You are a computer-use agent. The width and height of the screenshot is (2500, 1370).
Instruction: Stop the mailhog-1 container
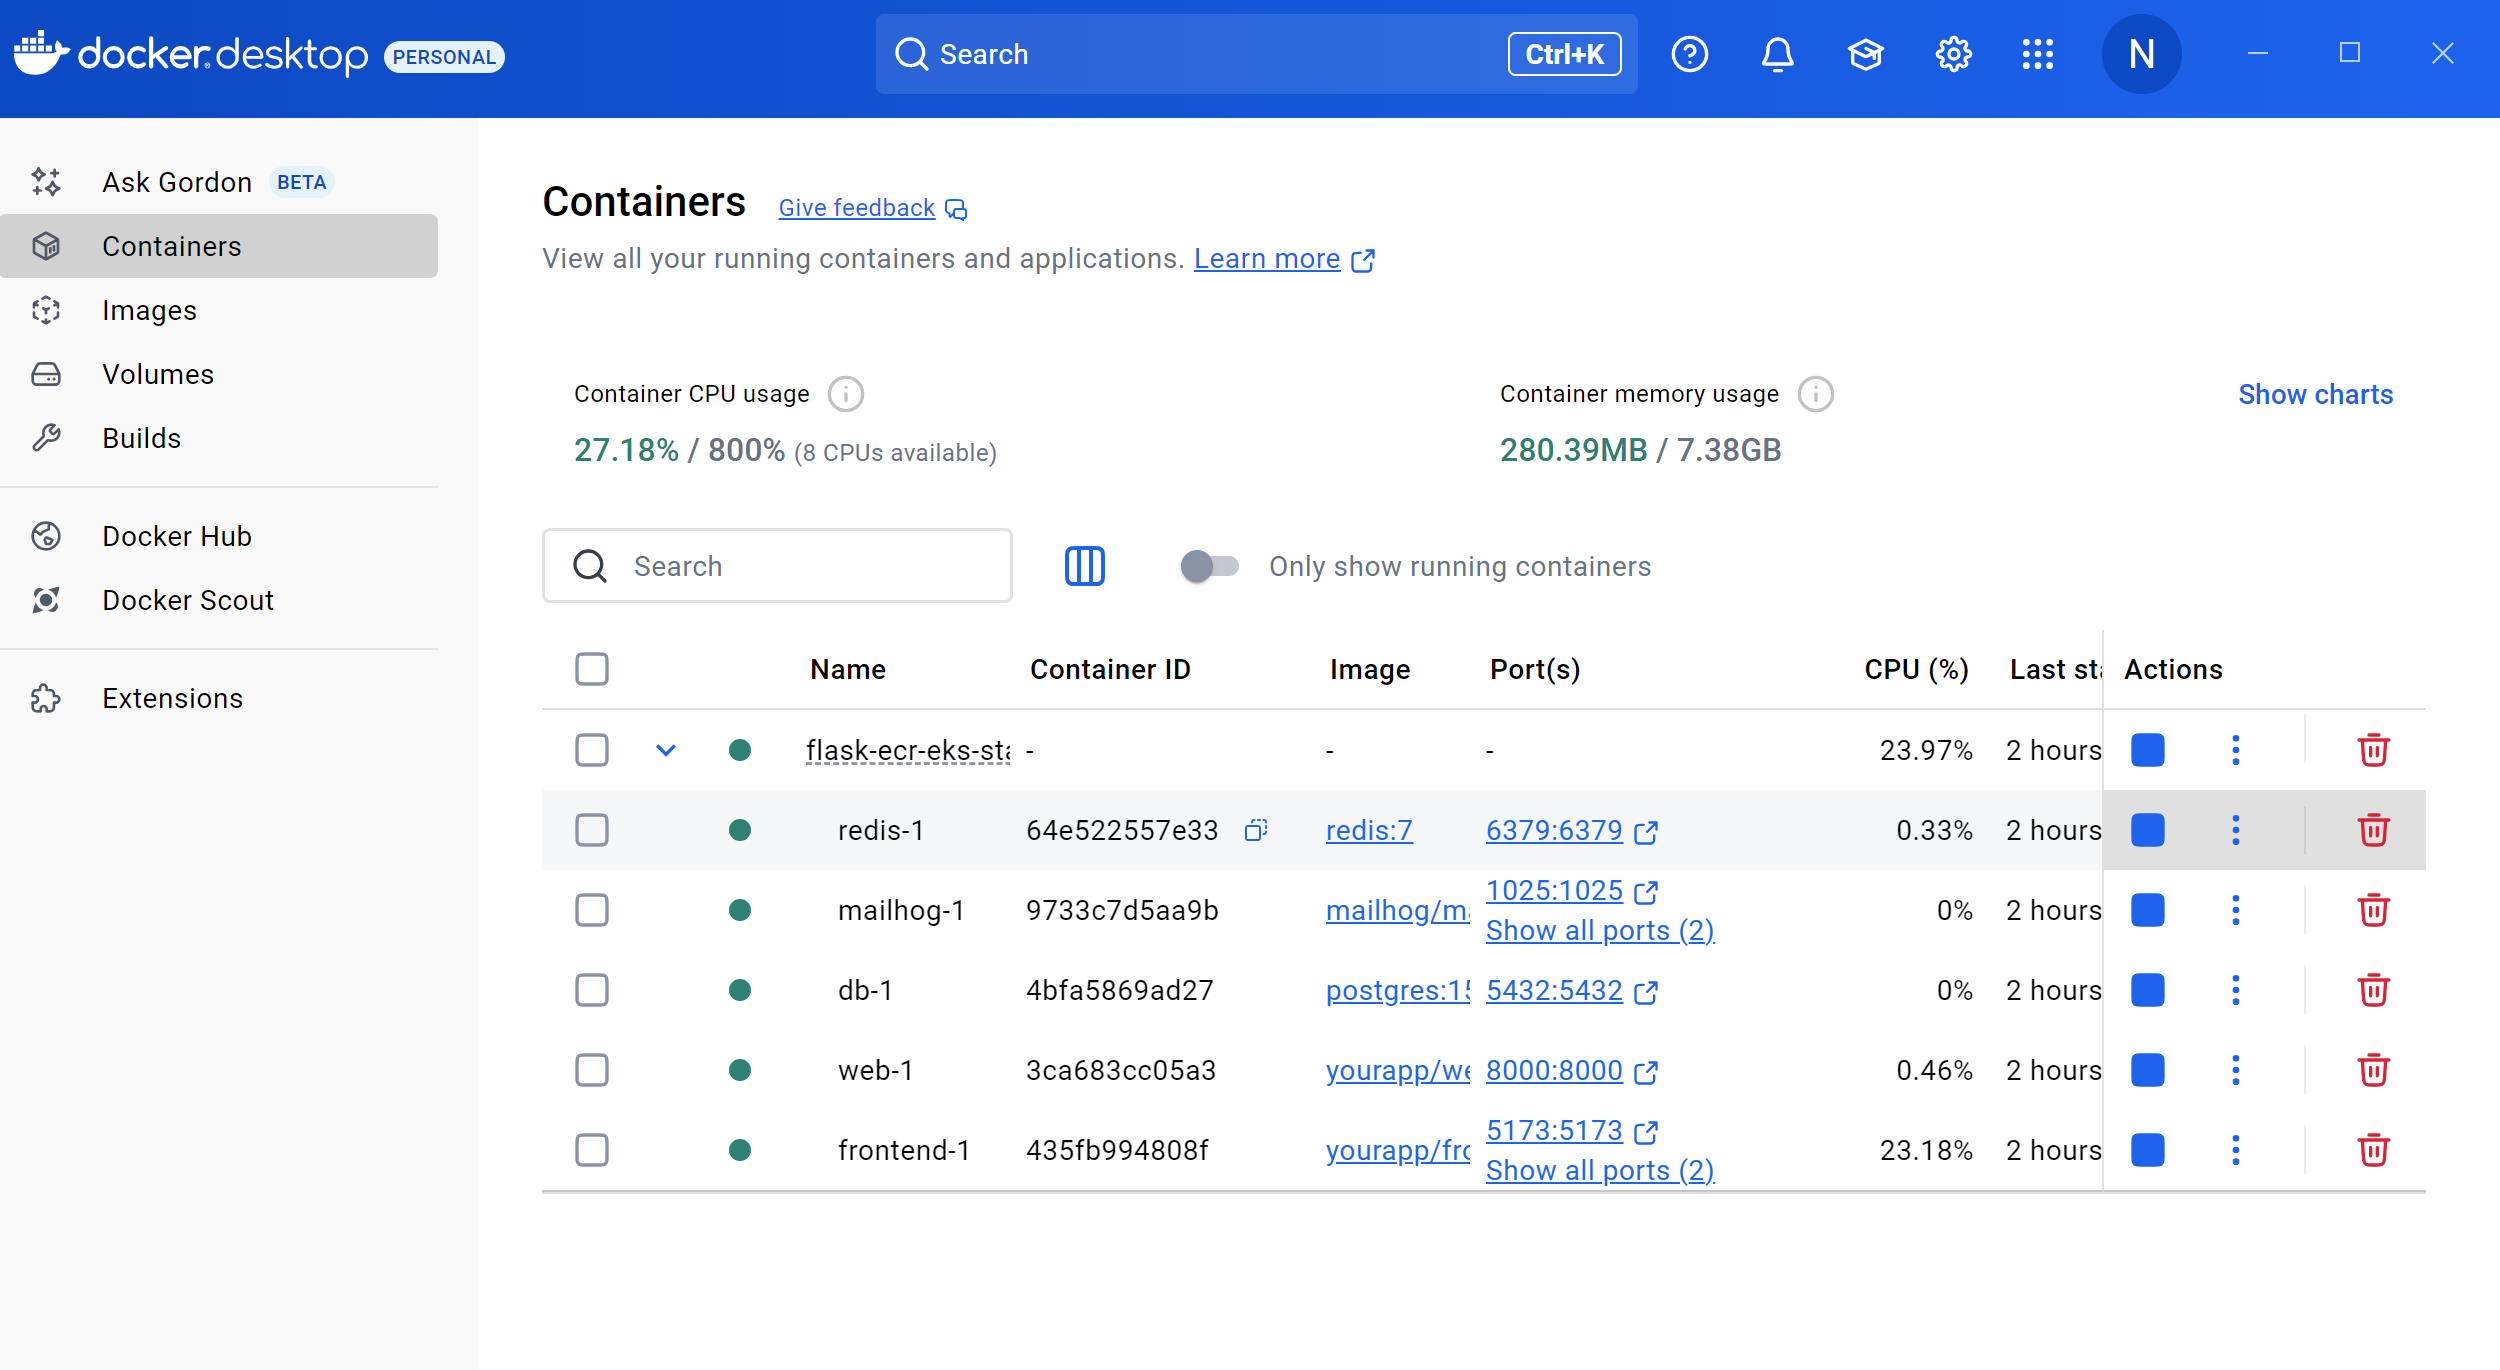pyautogui.click(x=2147, y=910)
